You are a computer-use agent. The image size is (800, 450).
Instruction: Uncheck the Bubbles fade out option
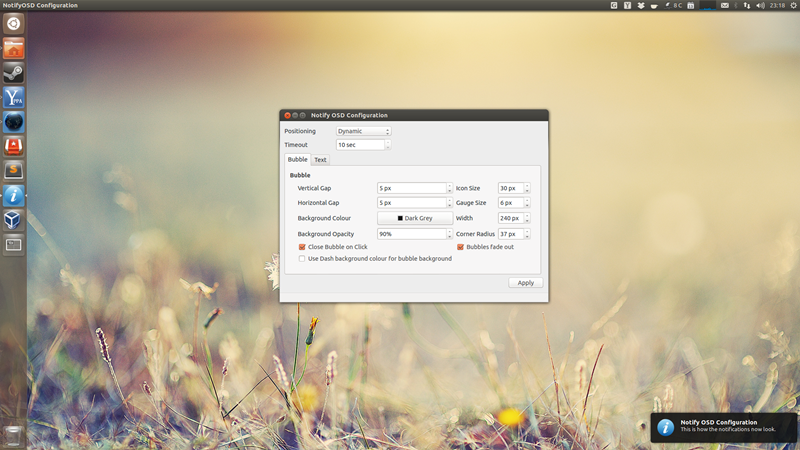[x=461, y=247]
